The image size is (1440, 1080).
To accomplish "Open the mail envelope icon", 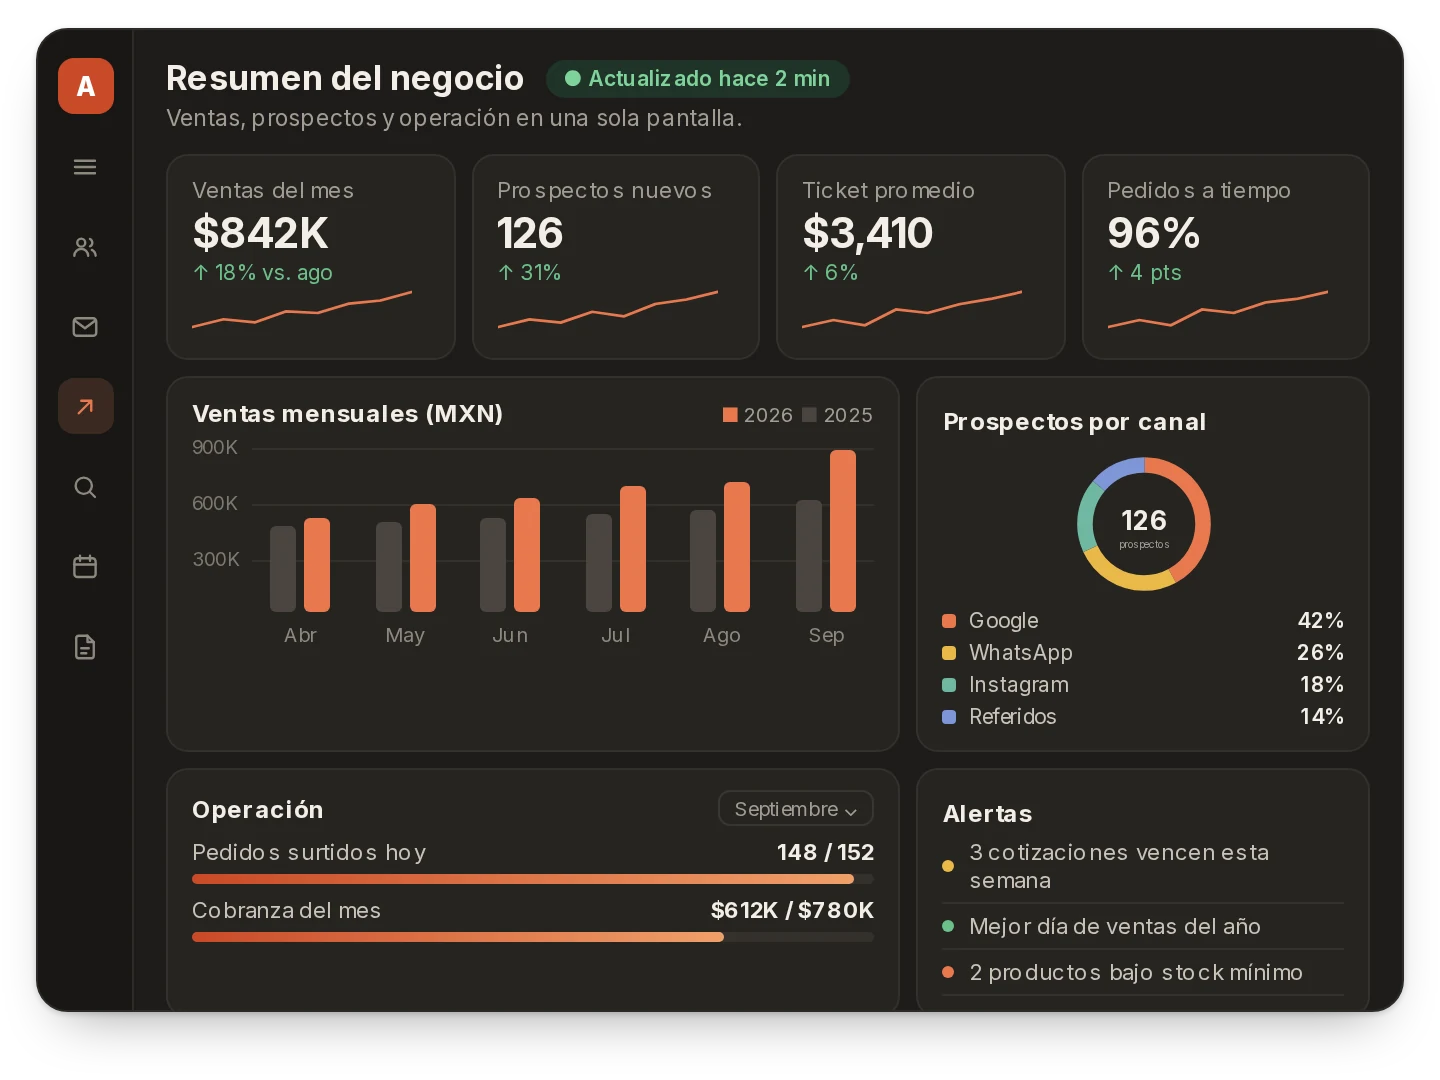I will (x=85, y=327).
